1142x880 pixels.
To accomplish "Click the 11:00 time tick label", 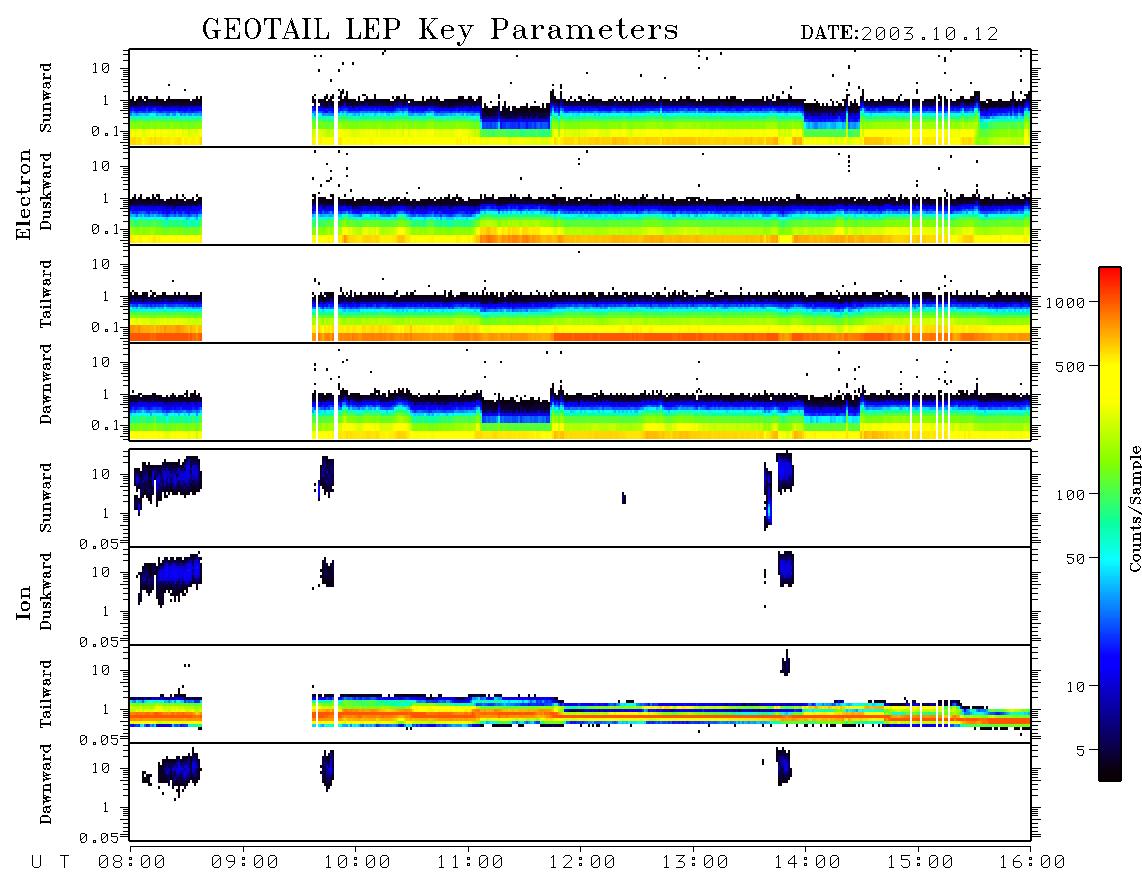I will [x=470, y=862].
